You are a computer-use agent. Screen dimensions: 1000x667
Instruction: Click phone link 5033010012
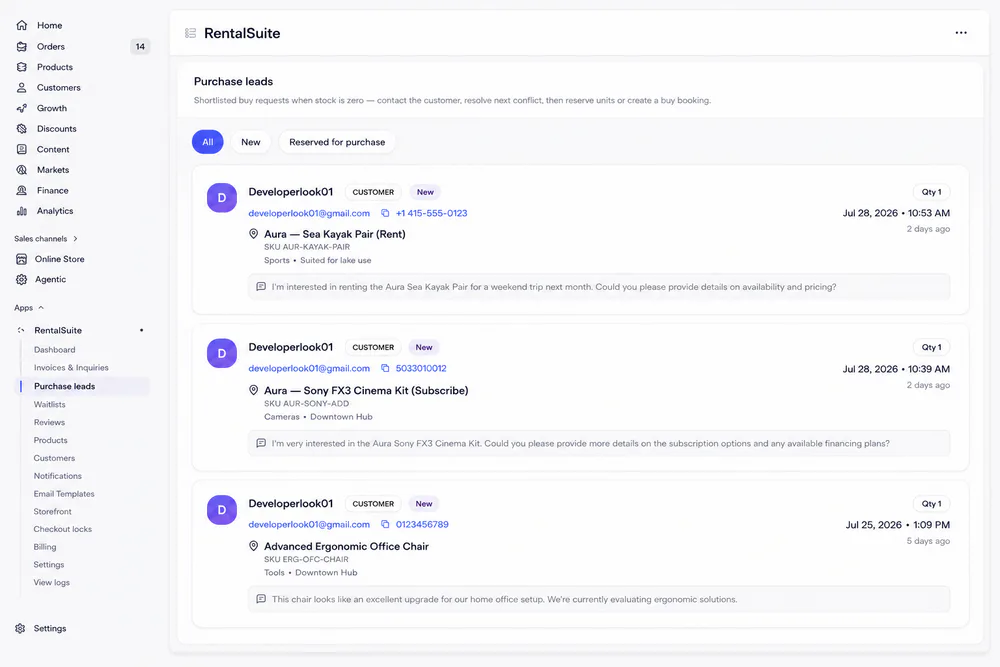coord(421,369)
